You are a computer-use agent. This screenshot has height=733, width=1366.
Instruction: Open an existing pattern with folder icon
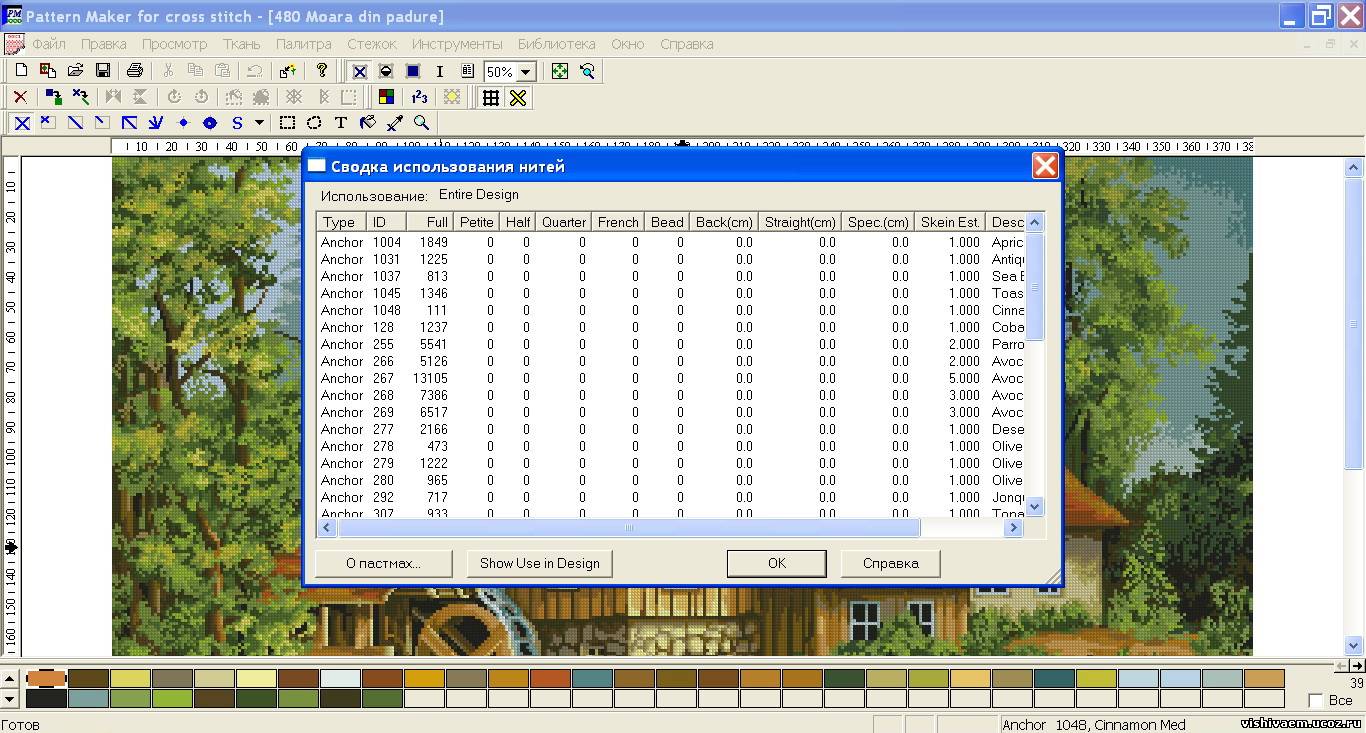pos(75,71)
